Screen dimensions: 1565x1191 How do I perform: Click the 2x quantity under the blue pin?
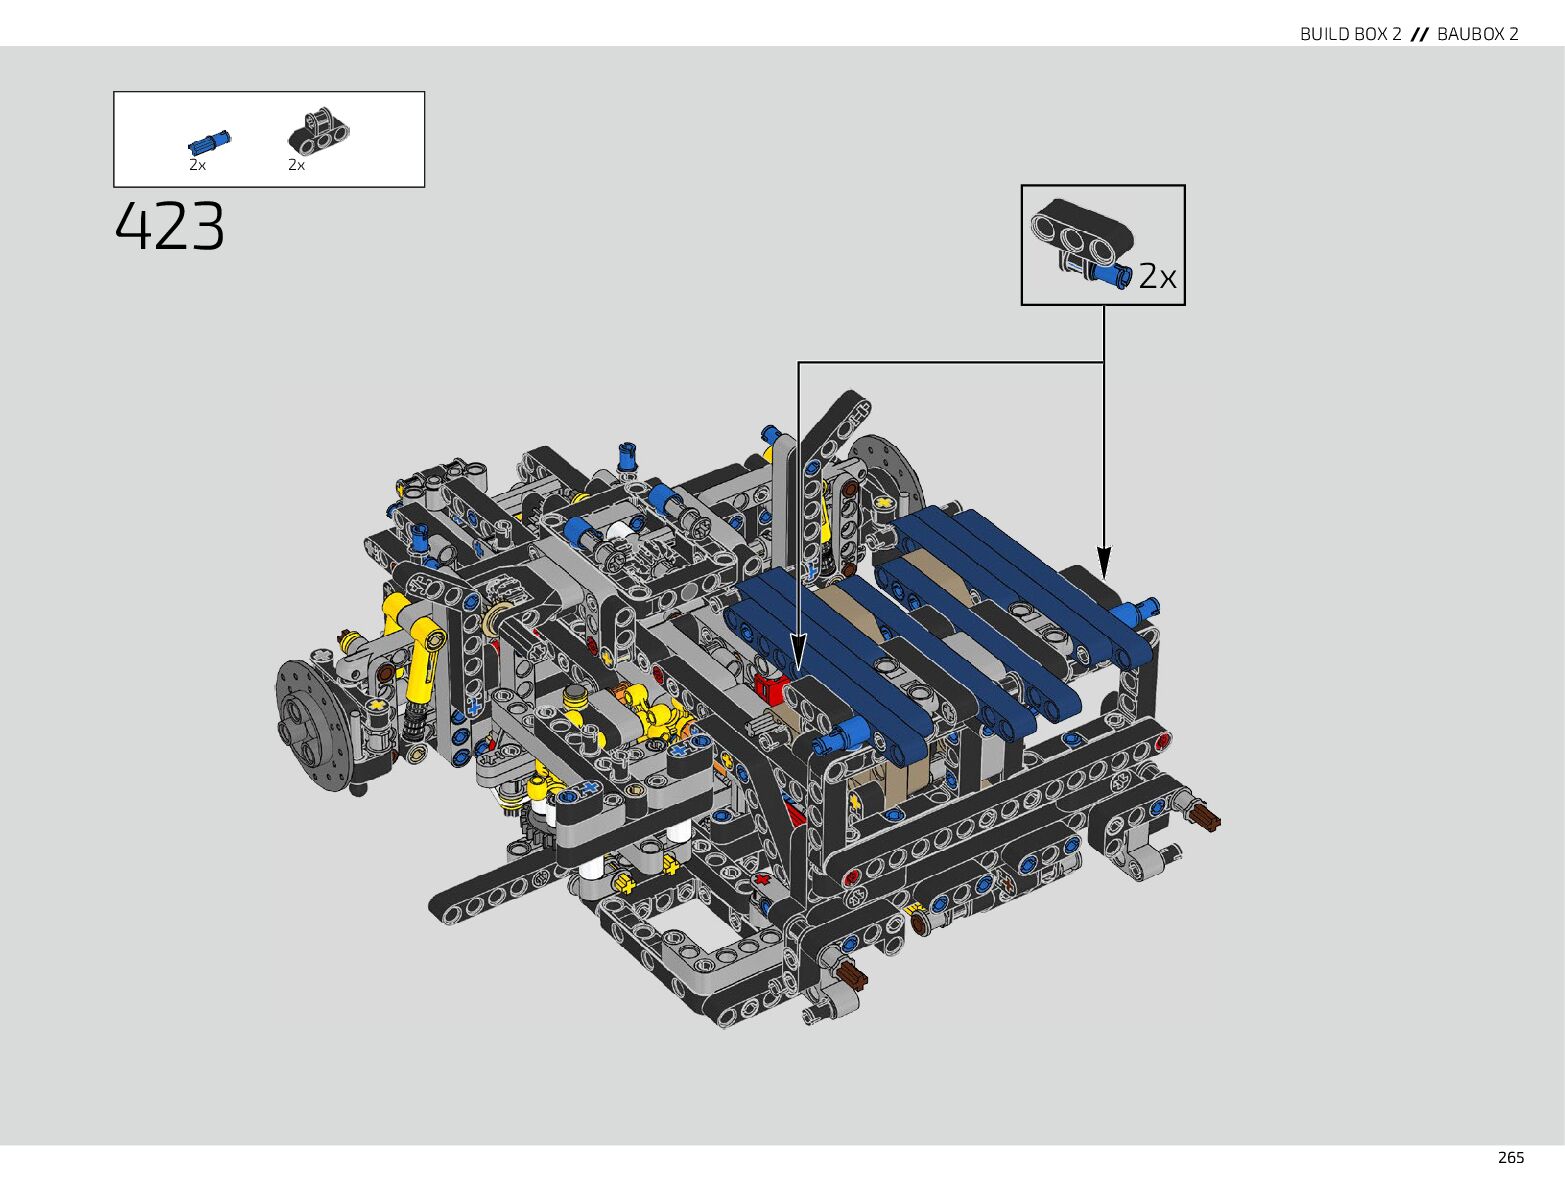pos(197,166)
